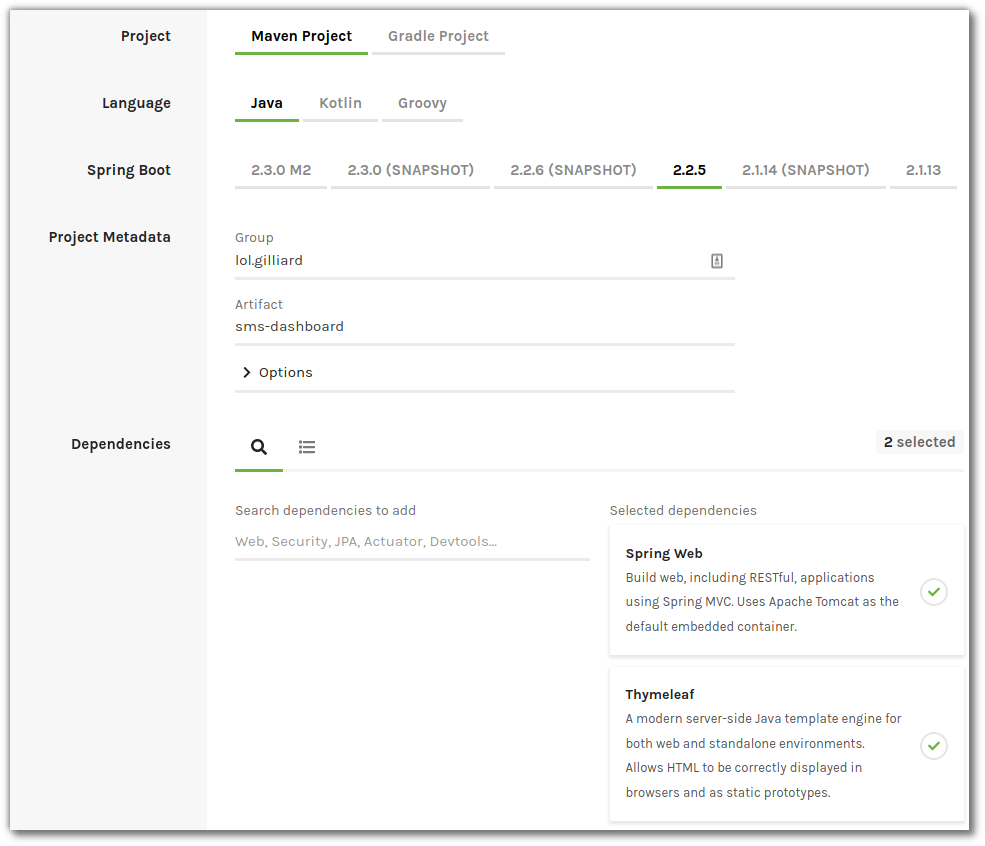Select Groovy language
This screenshot has height=846, width=985.
click(422, 102)
